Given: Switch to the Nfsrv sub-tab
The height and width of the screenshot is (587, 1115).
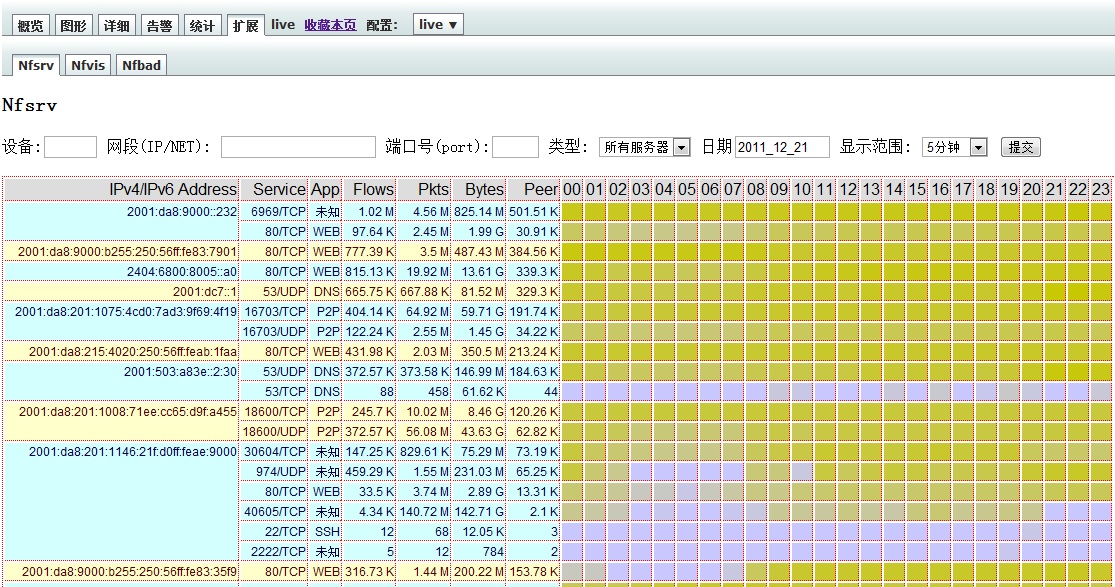Looking at the screenshot, I should tap(36, 65).
